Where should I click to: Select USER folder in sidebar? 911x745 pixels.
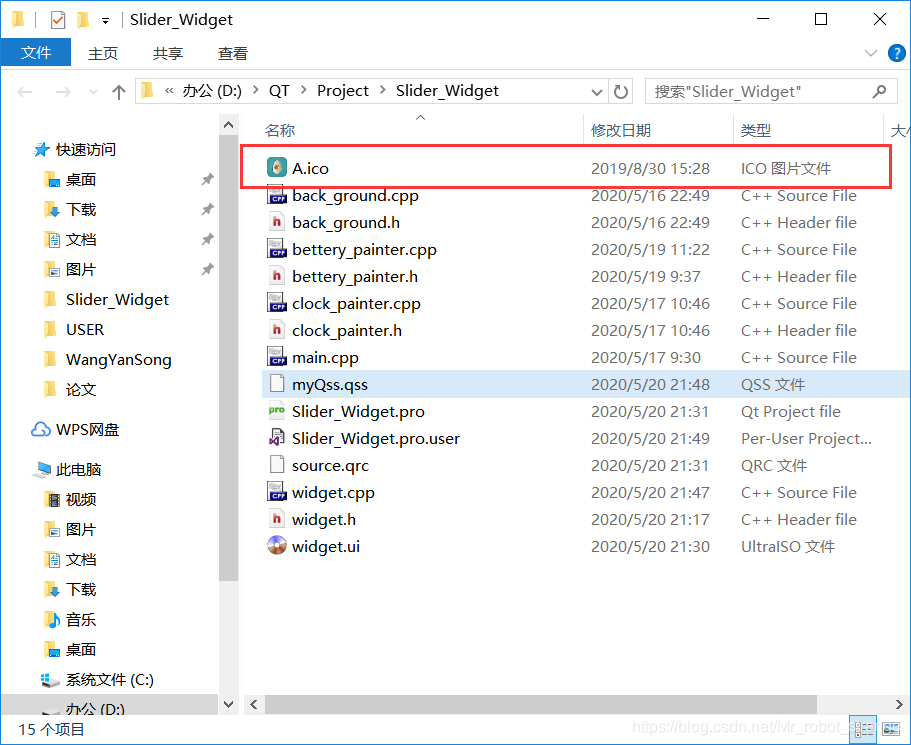74,329
